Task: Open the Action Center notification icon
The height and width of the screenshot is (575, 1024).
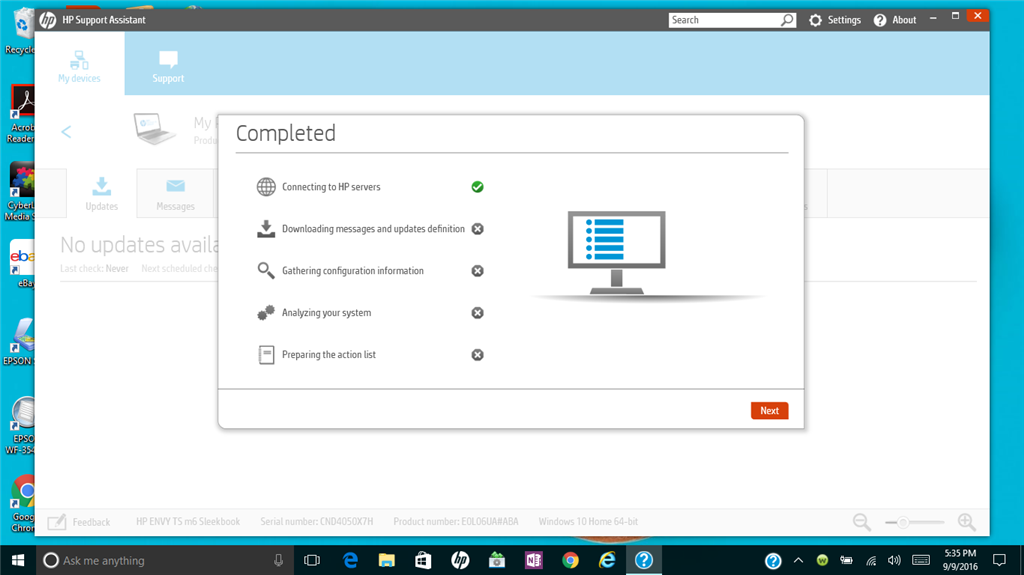Action: pyautogui.click(x=999, y=560)
